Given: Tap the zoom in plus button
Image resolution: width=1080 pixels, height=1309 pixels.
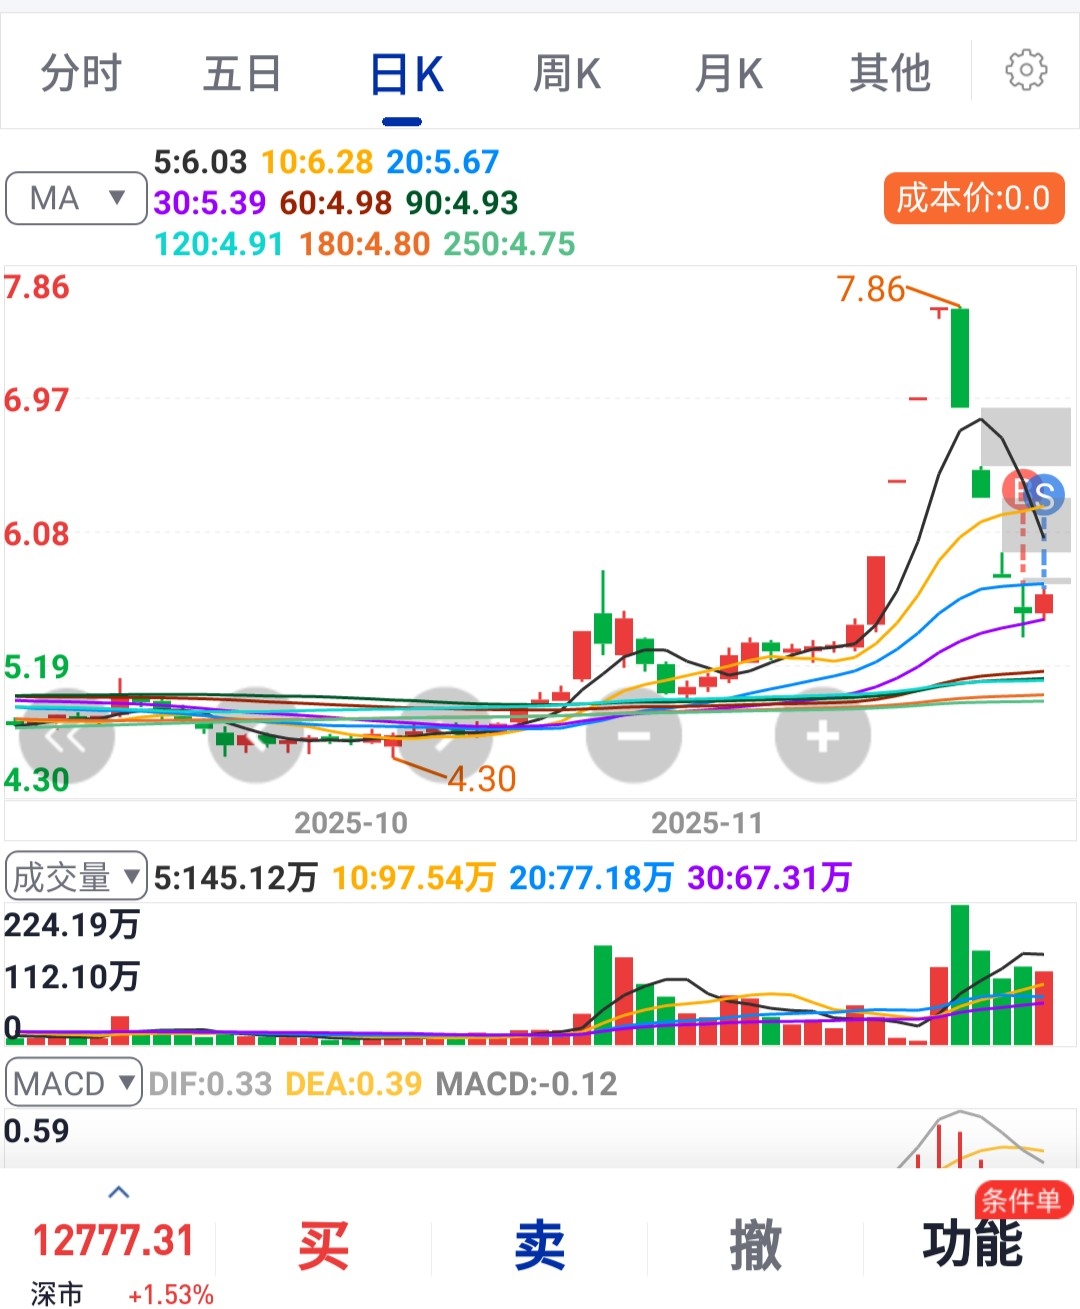Looking at the screenshot, I should coord(822,736).
